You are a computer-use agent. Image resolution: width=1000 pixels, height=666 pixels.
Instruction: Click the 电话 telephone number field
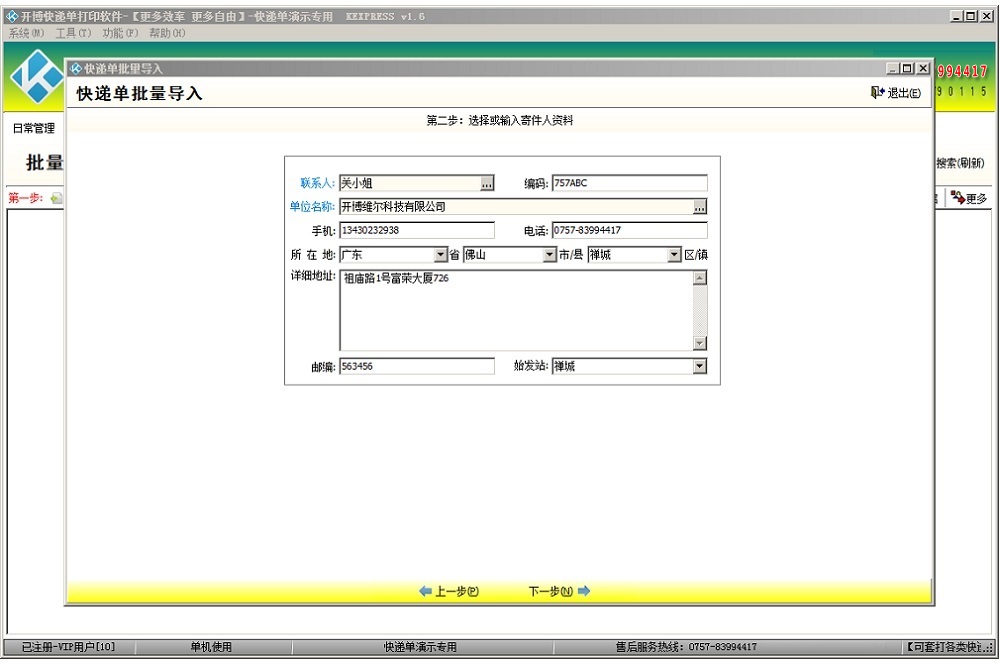click(x=629, y=230)
